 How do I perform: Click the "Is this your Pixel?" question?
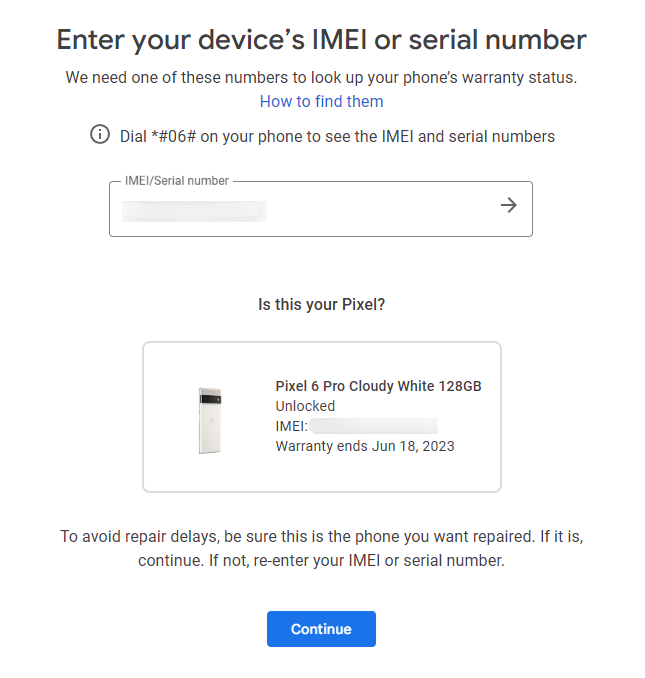point(321,305)
